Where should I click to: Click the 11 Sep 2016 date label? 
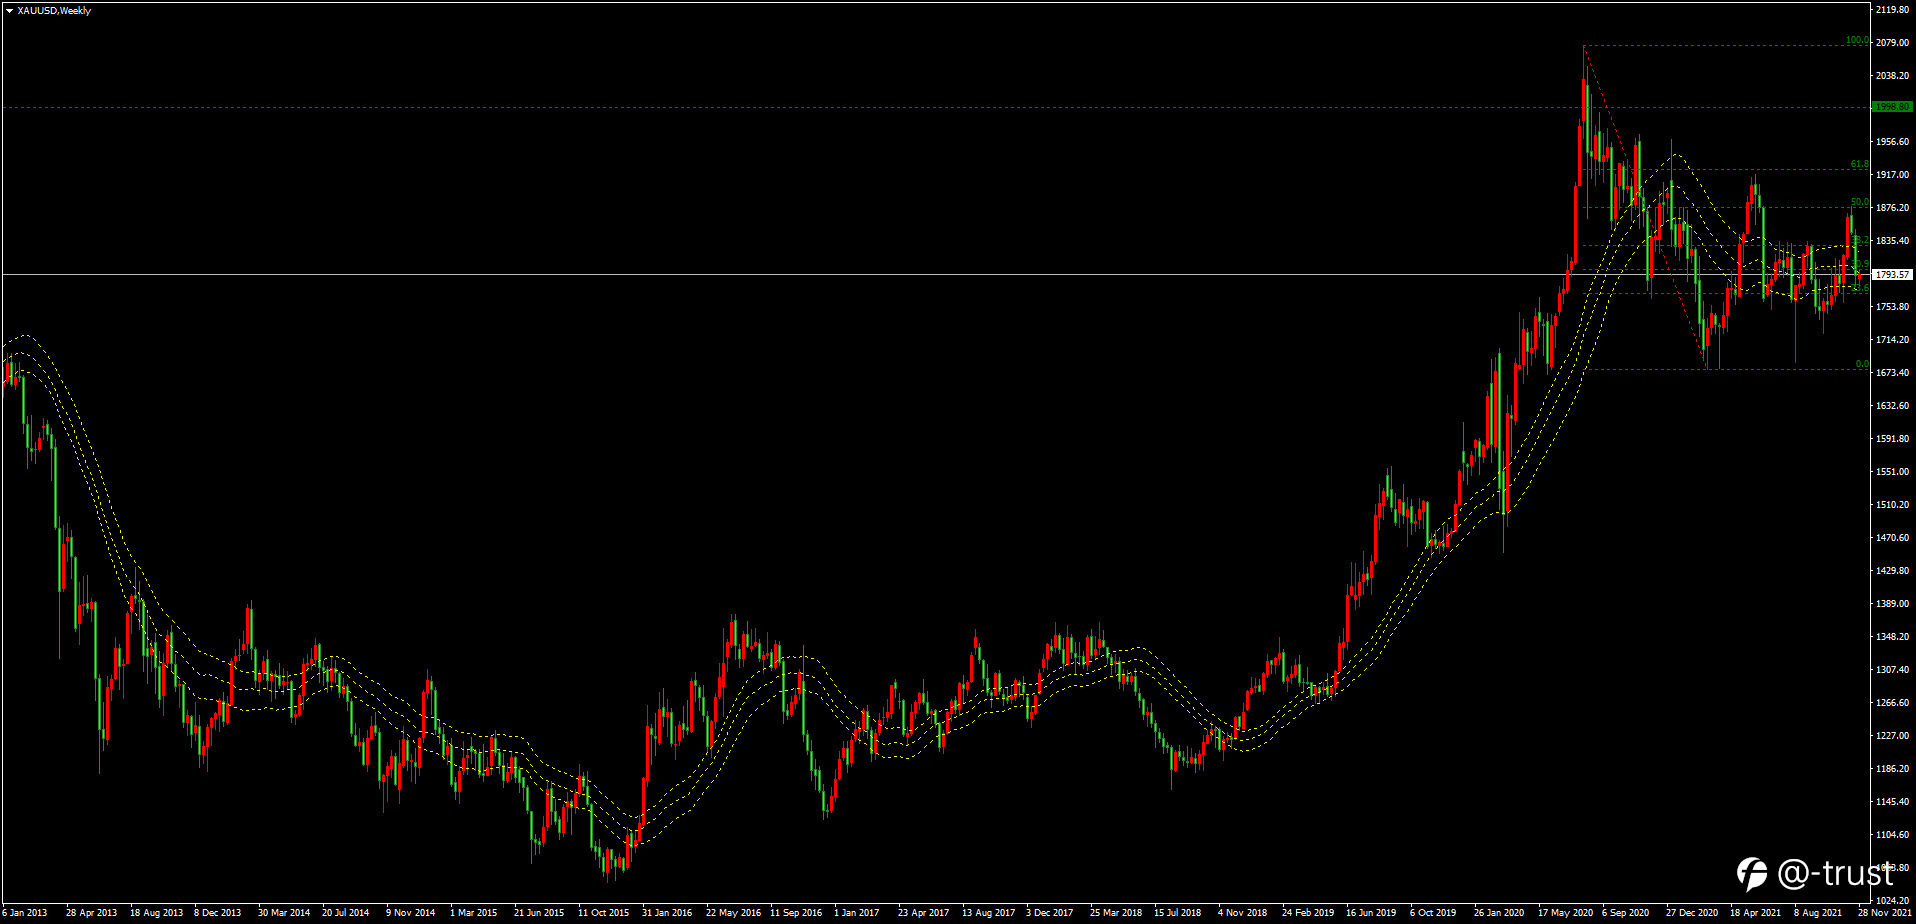(796, 913)
